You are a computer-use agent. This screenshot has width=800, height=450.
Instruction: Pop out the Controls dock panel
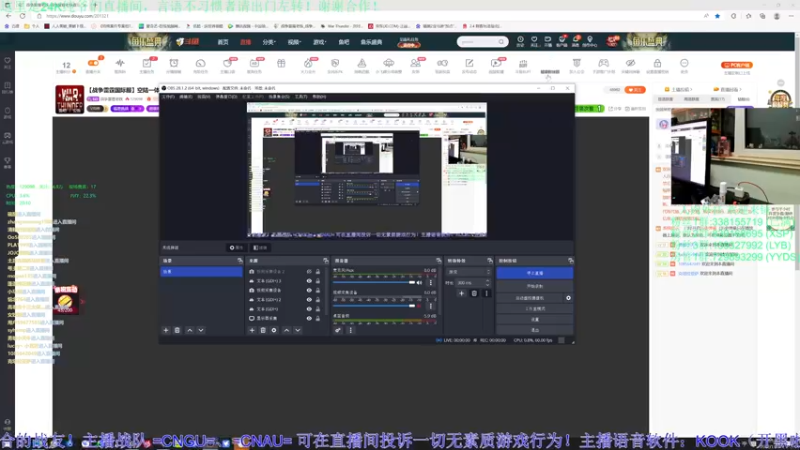570,261
